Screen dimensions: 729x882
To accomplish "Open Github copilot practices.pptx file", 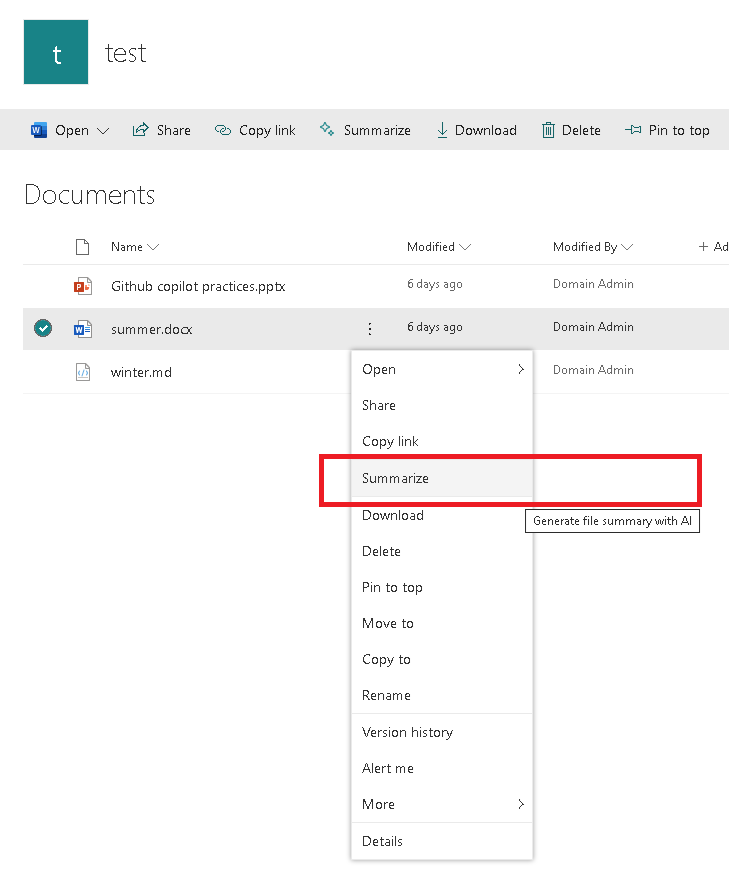I will coord(198,286).
